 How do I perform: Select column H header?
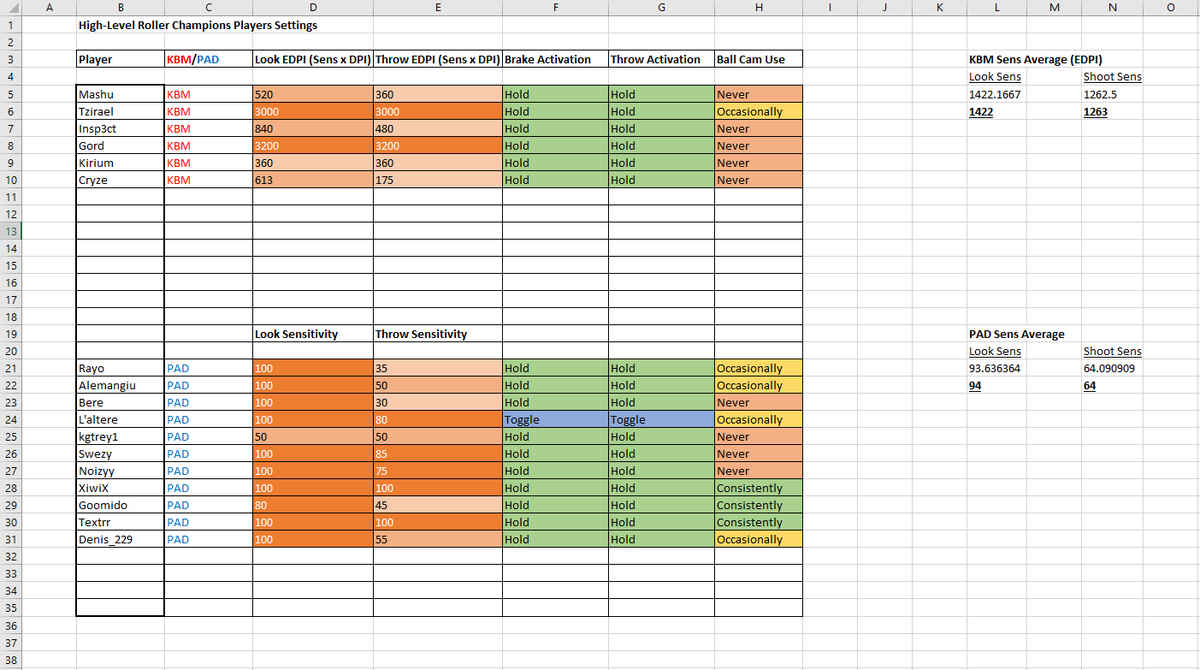[758, 8]
